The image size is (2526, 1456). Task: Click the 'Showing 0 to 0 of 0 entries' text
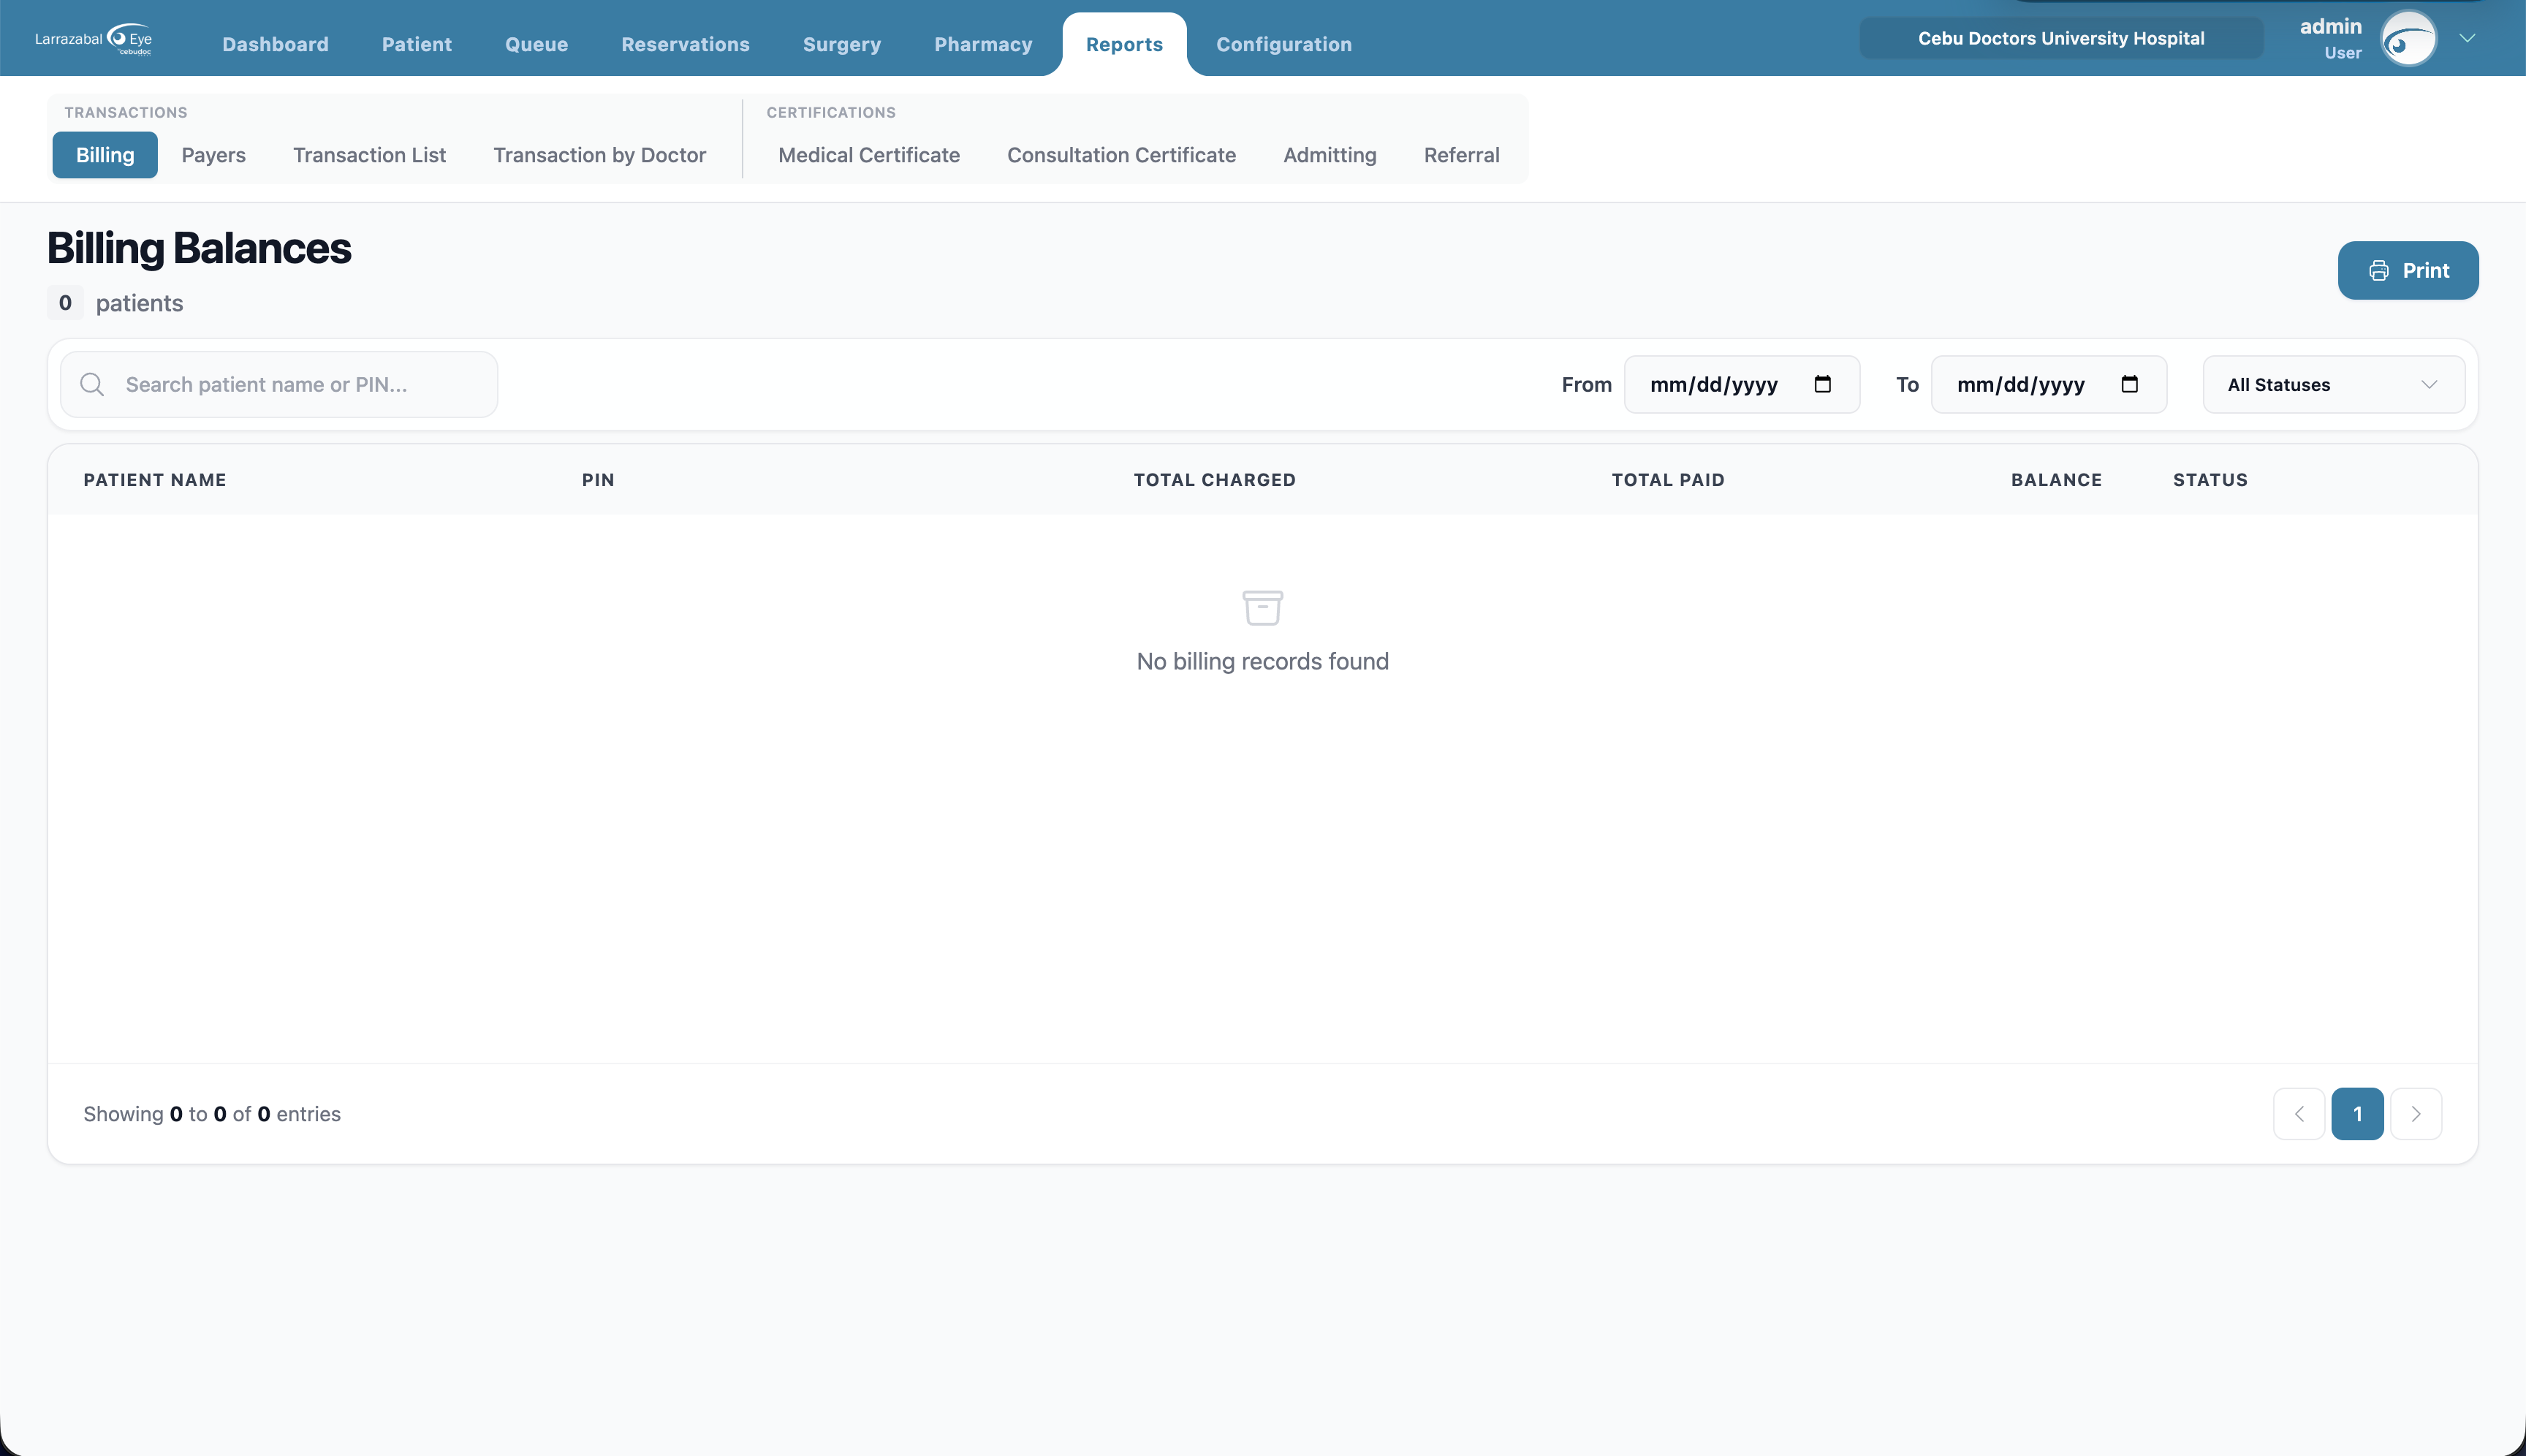pos(212,1114)
